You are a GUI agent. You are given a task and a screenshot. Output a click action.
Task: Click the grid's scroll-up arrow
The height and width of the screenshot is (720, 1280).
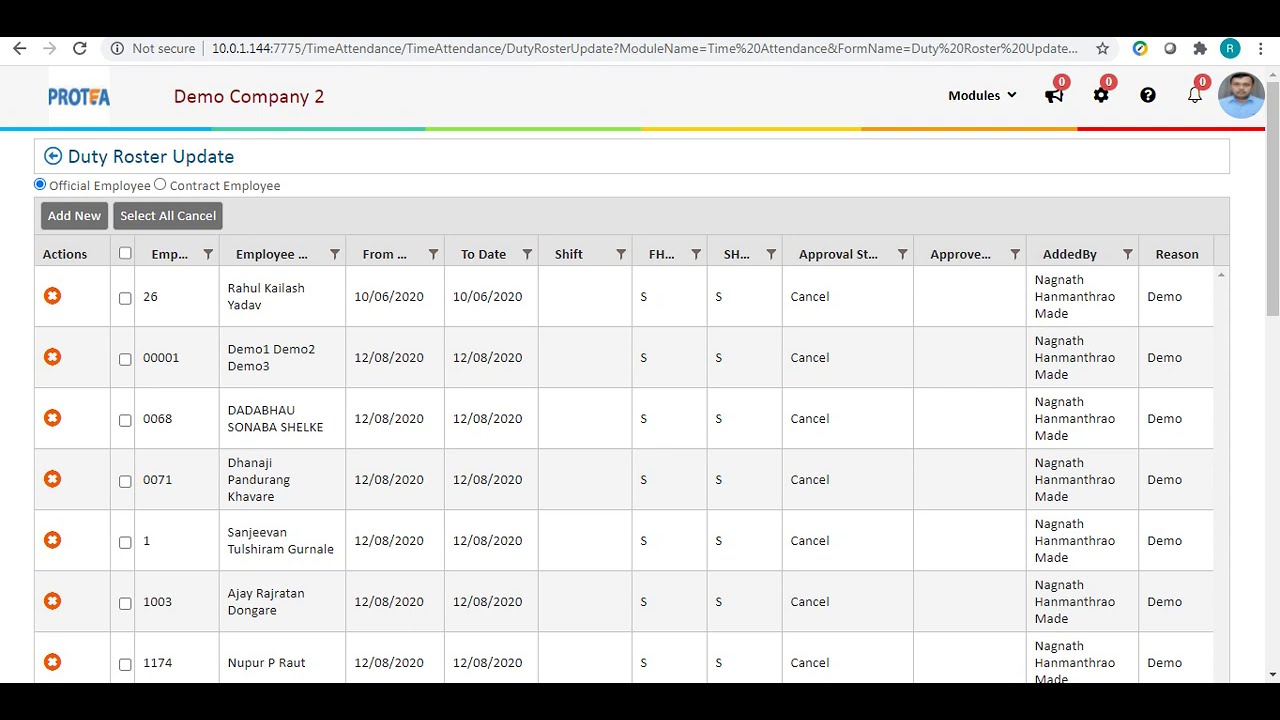coord(1221,275)
